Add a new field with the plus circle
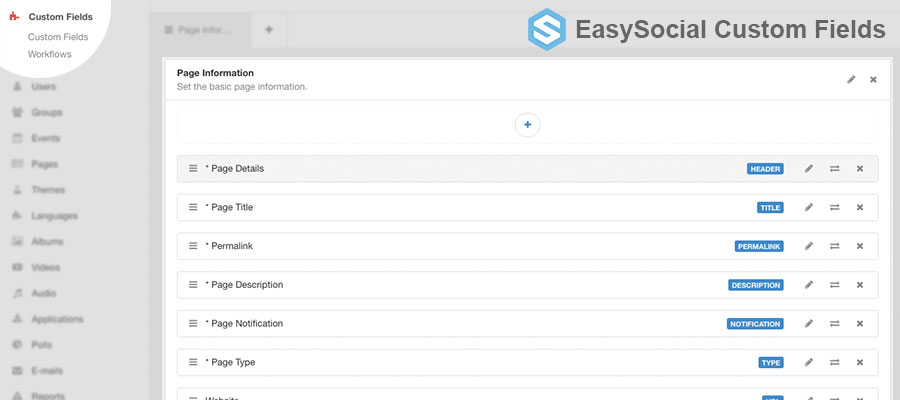 point(527,125)
